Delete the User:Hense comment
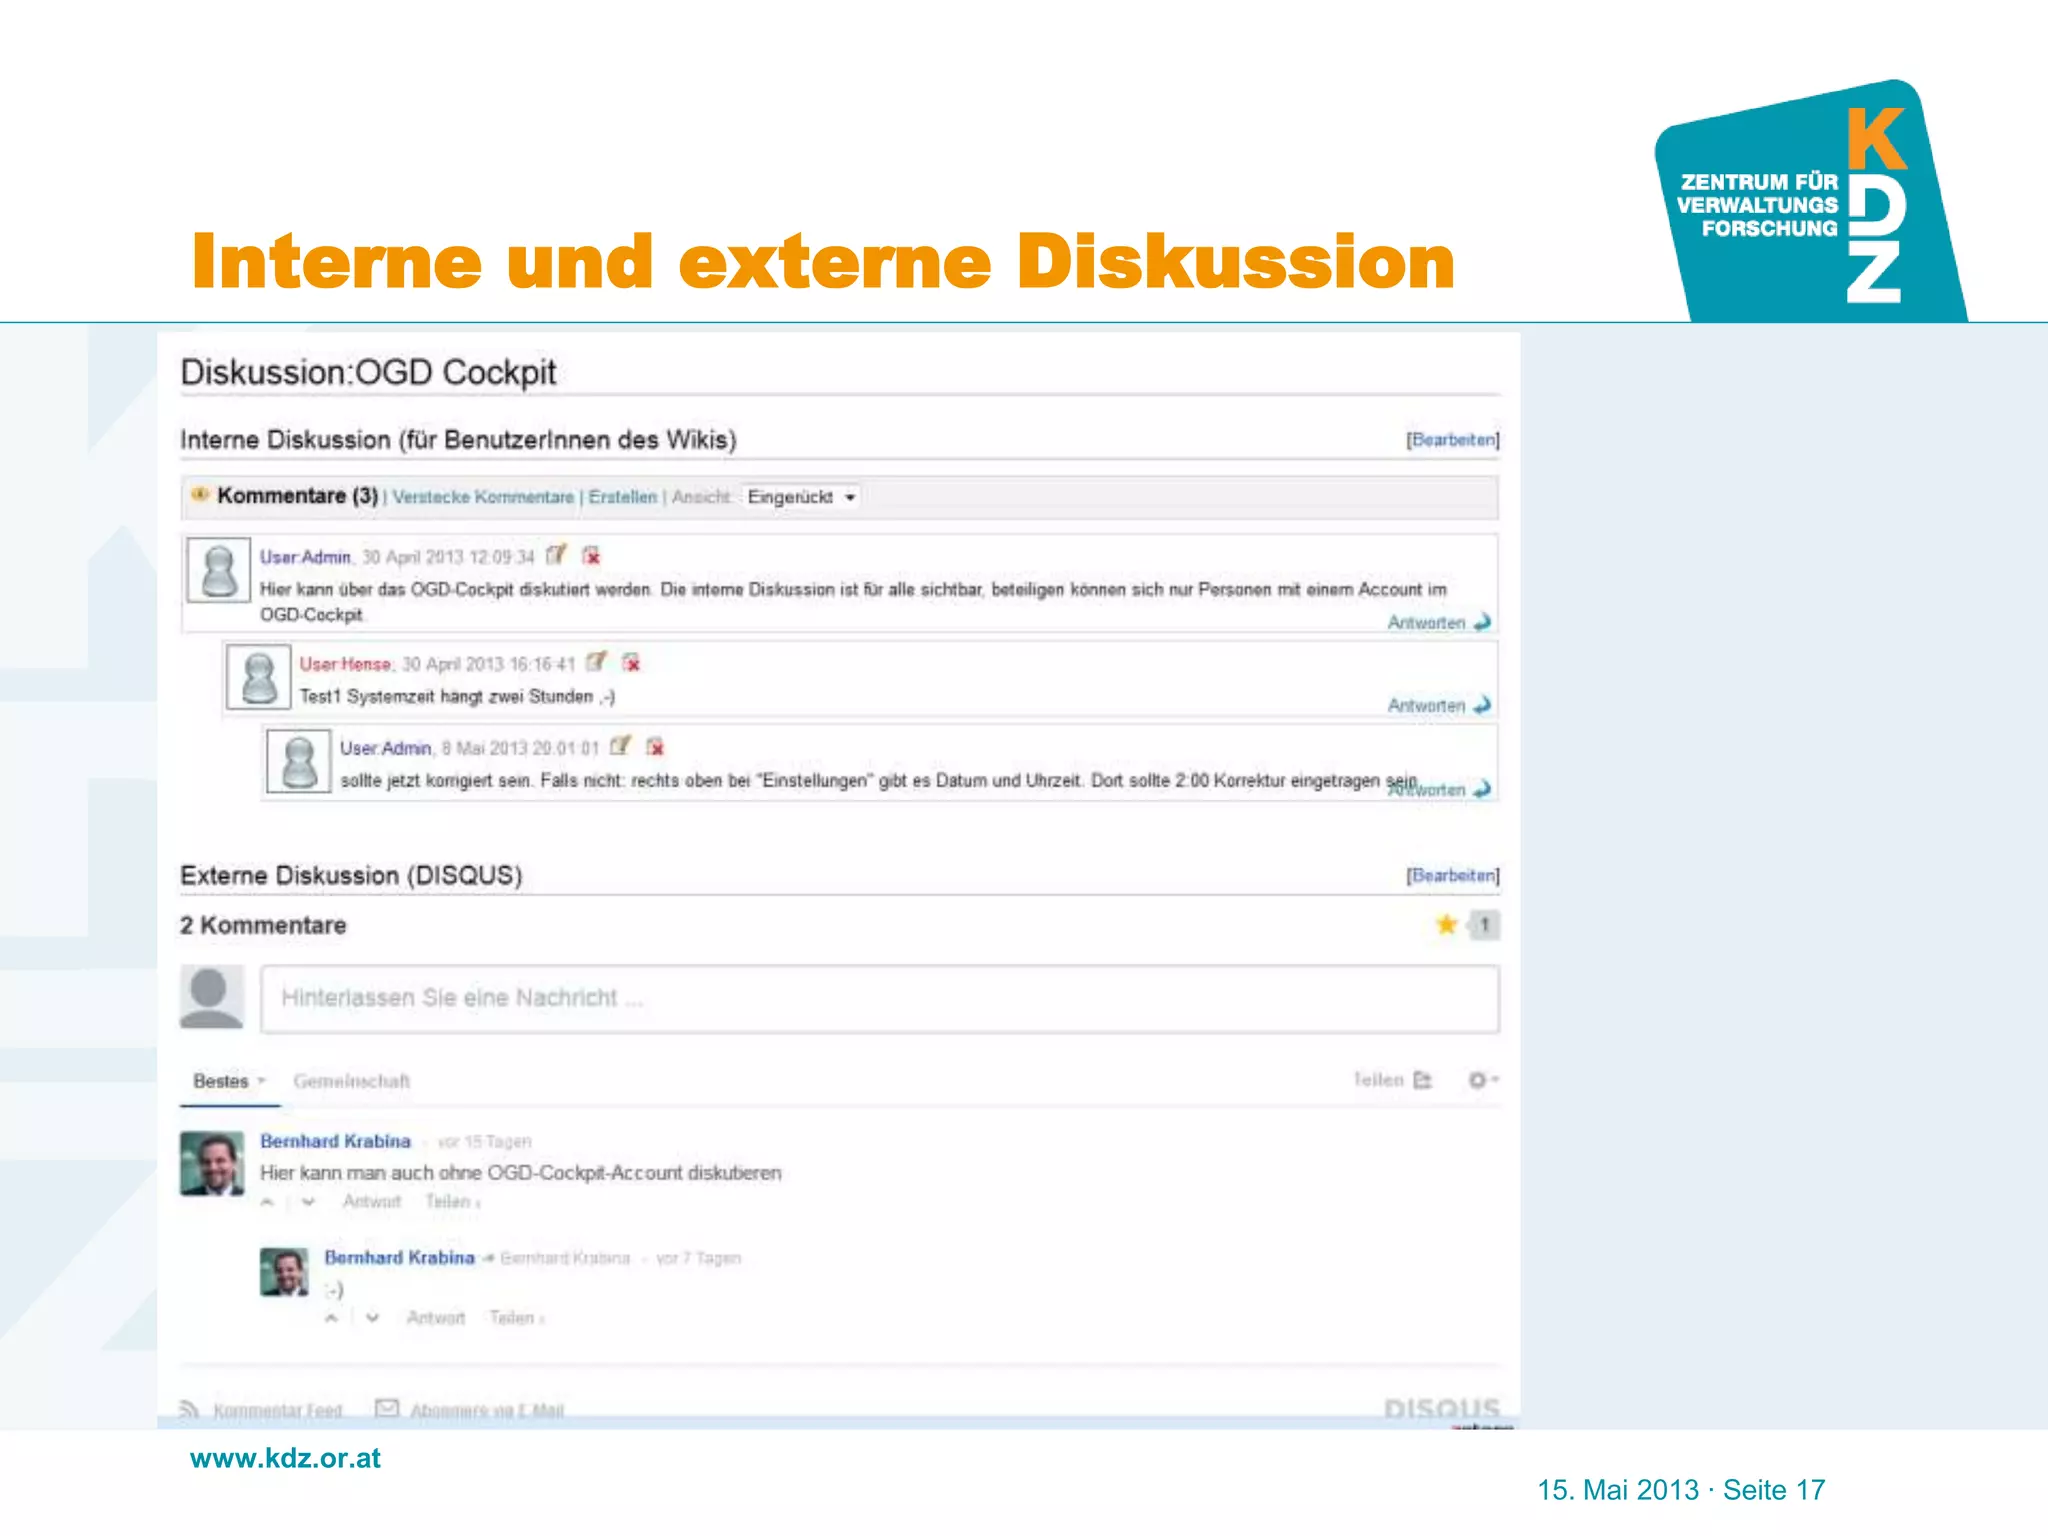2048x1536 pixels. [631, 662]
